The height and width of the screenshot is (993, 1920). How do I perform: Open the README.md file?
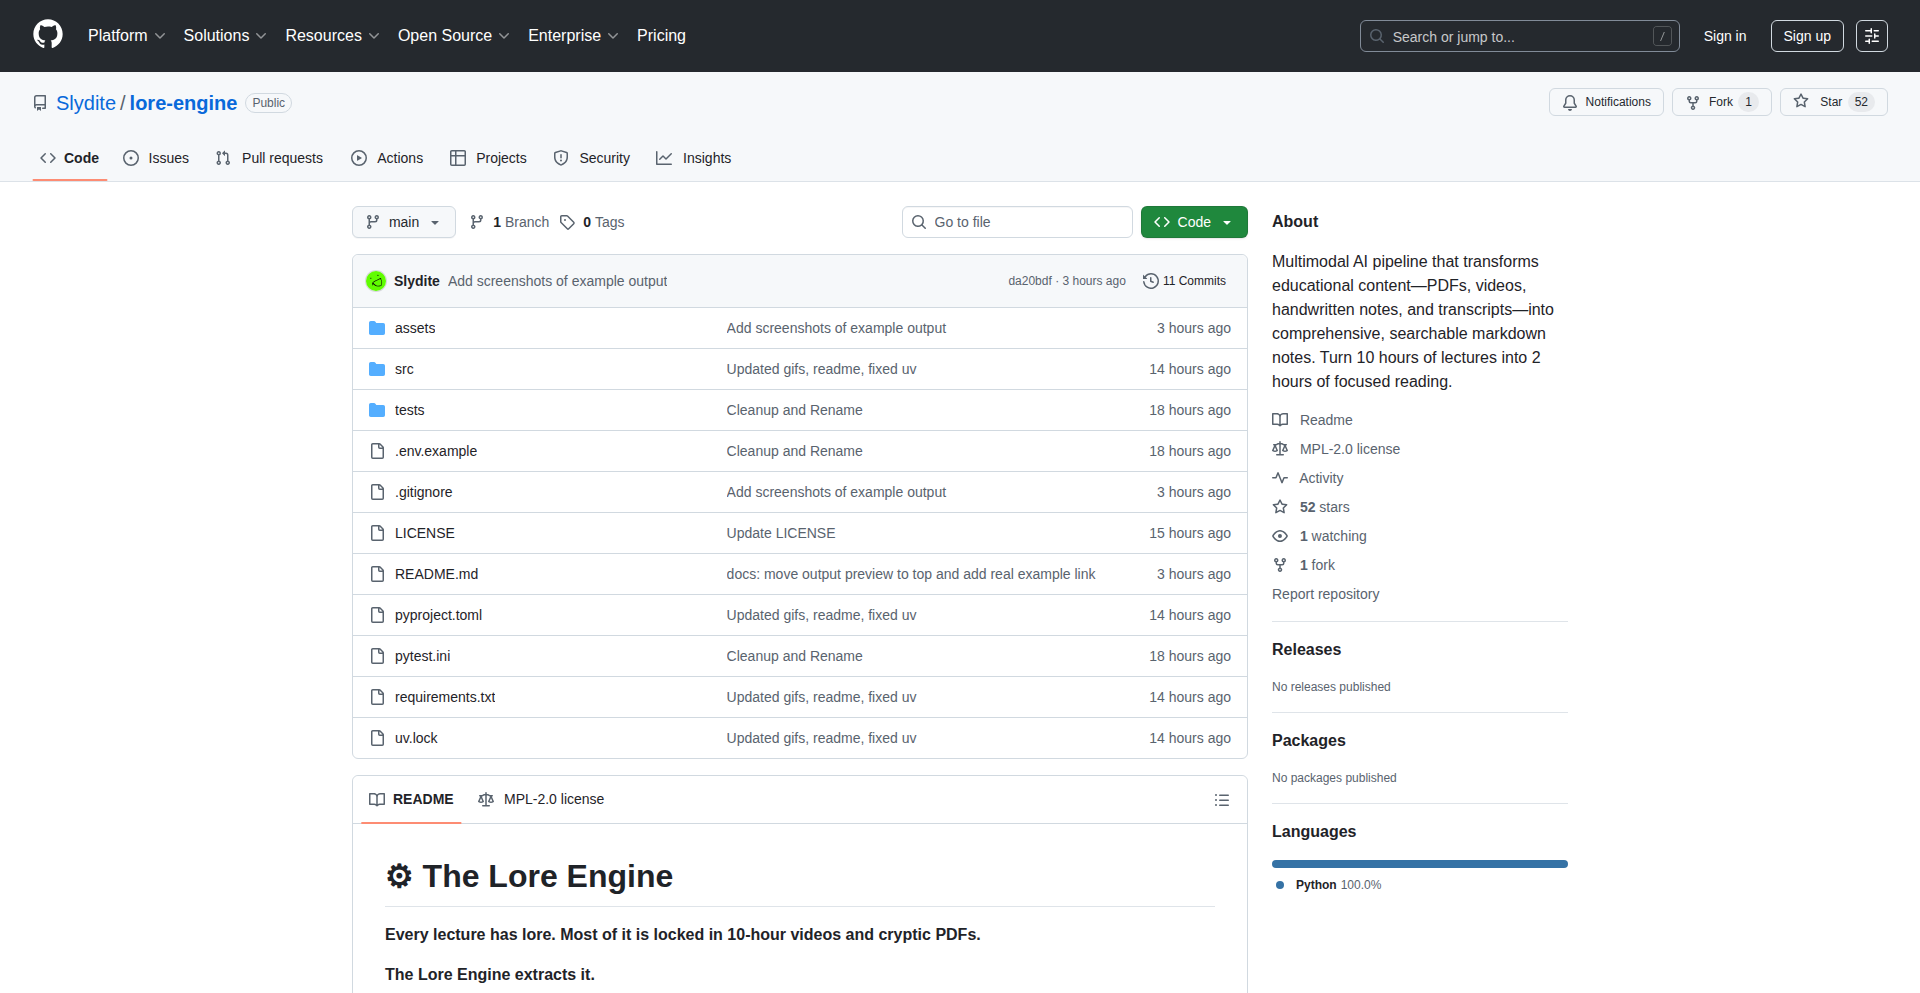click(x=436, y=574)
